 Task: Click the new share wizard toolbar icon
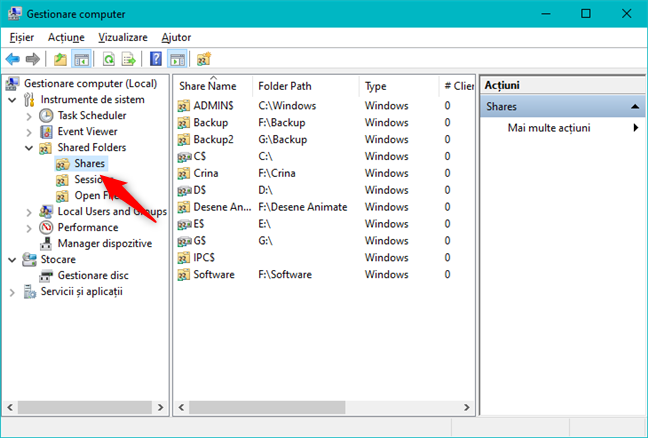pos(204,59)
